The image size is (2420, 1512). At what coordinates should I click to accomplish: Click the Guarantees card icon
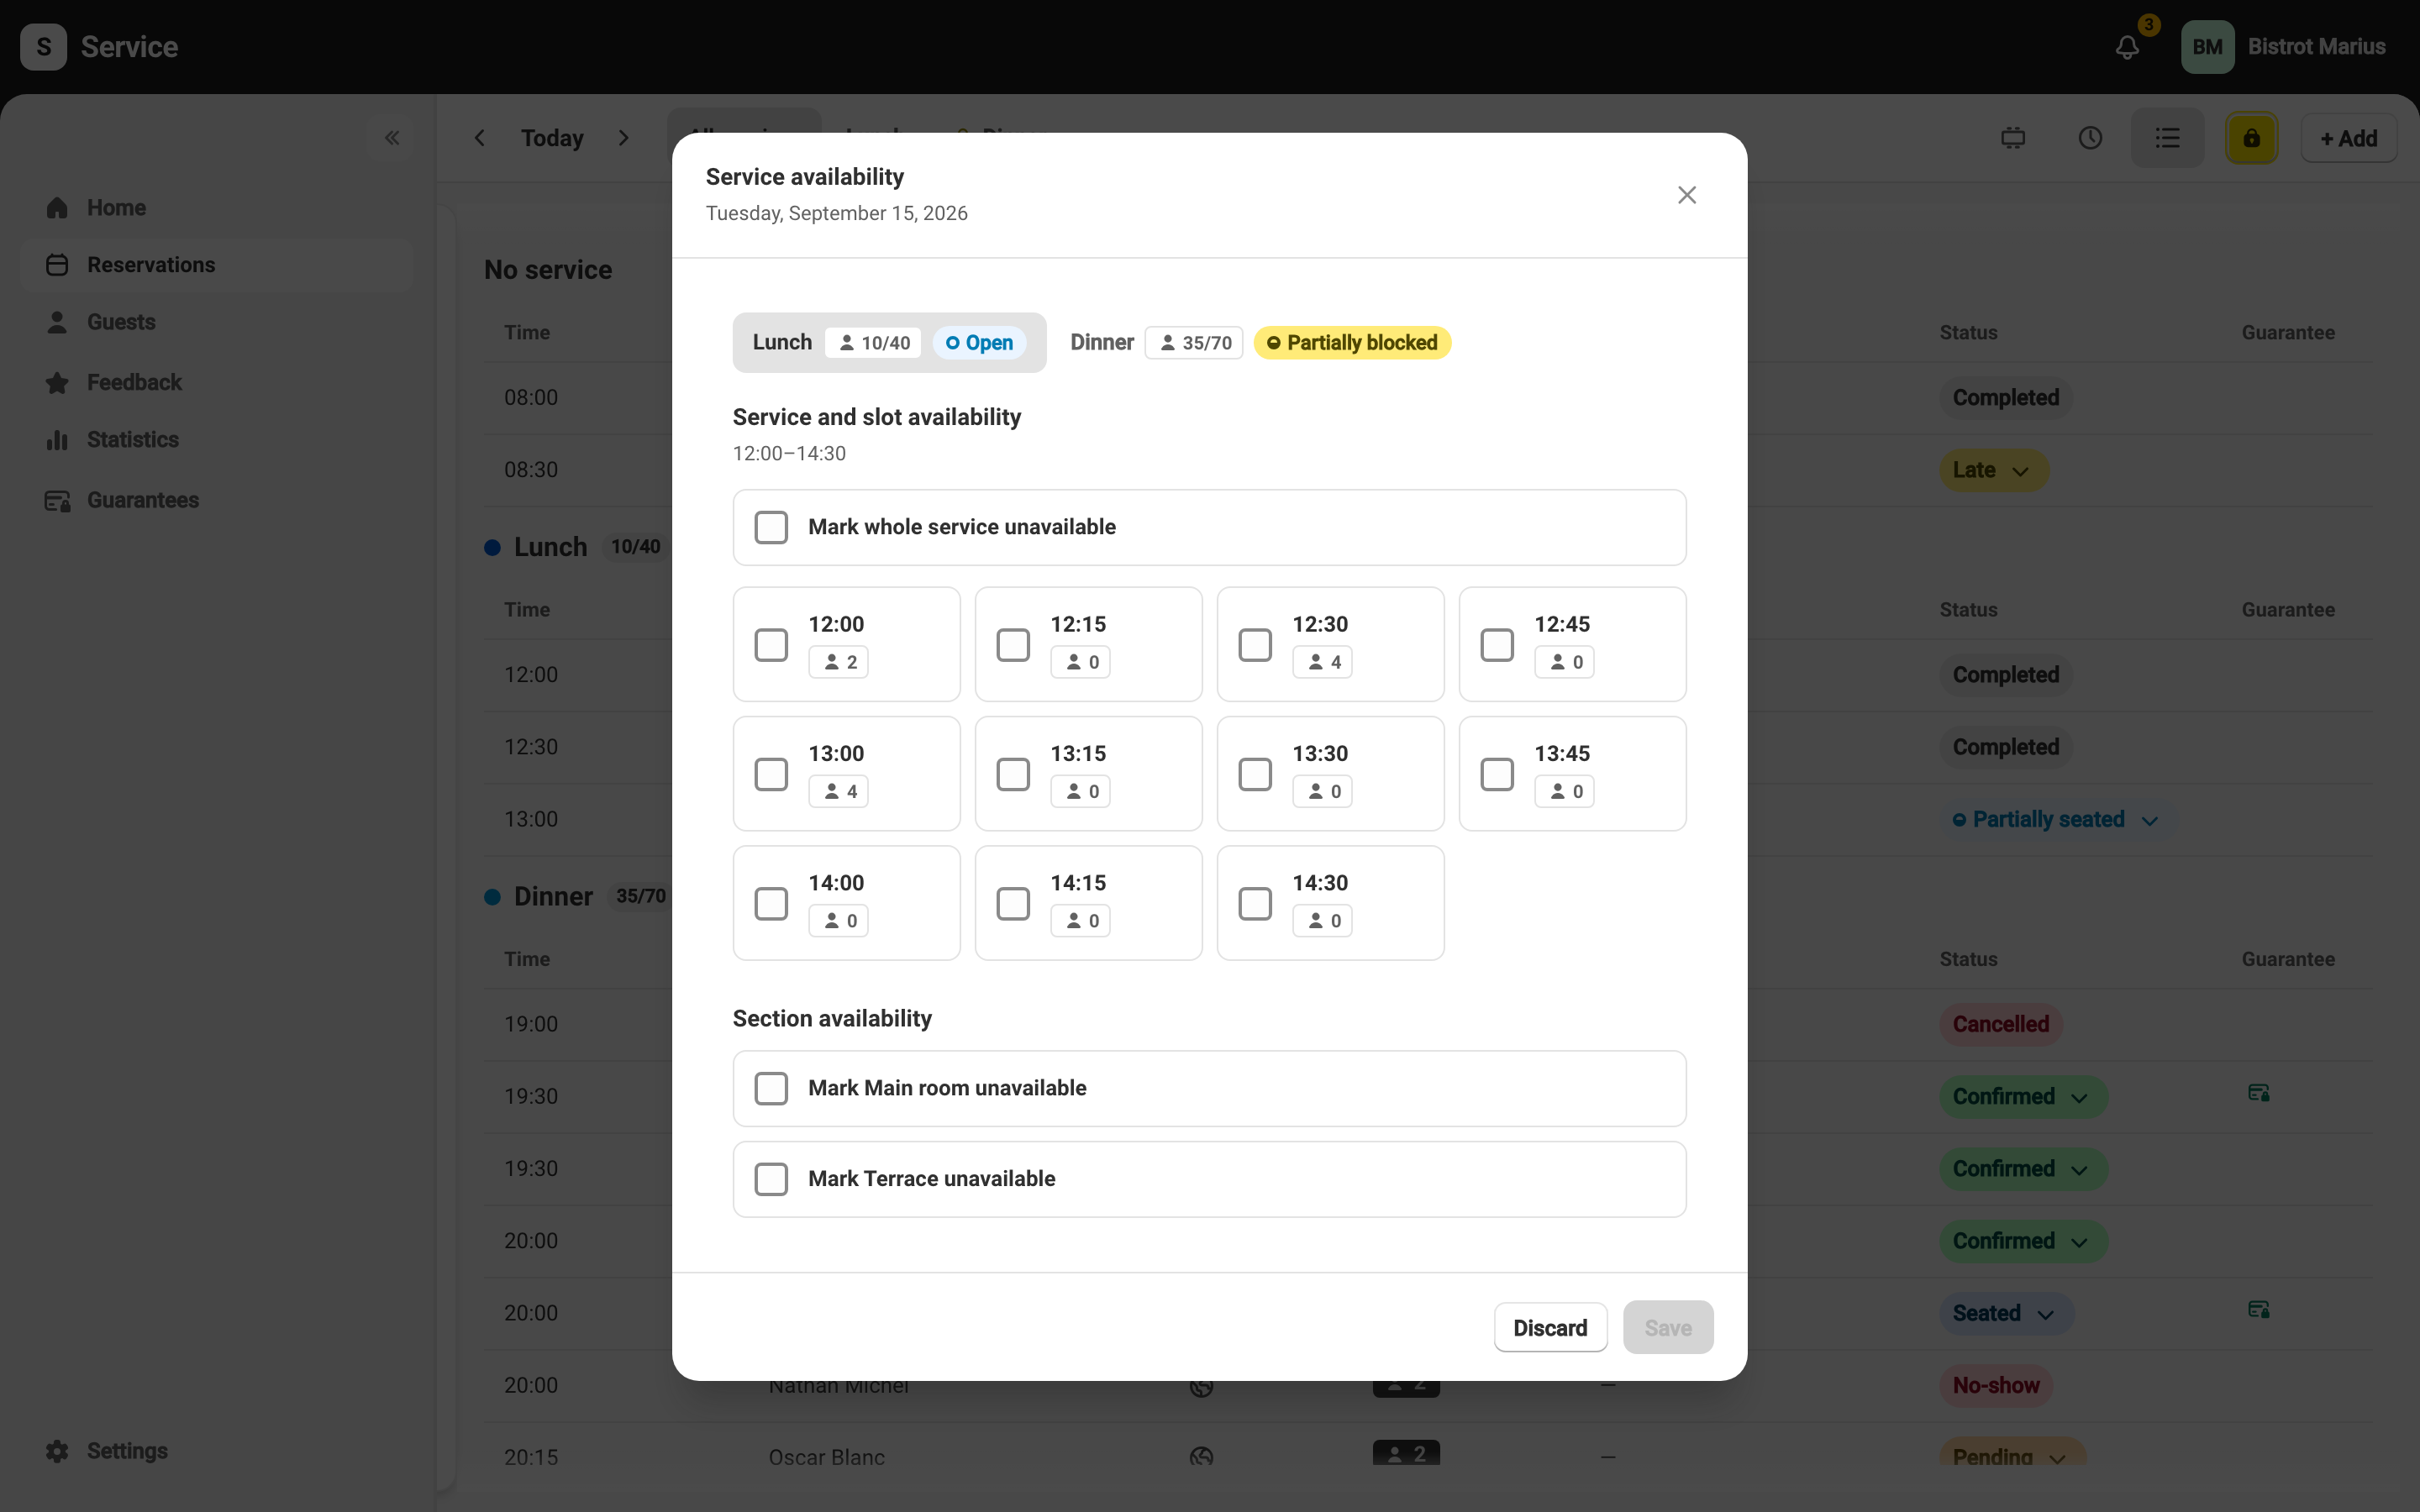point(57,500)
